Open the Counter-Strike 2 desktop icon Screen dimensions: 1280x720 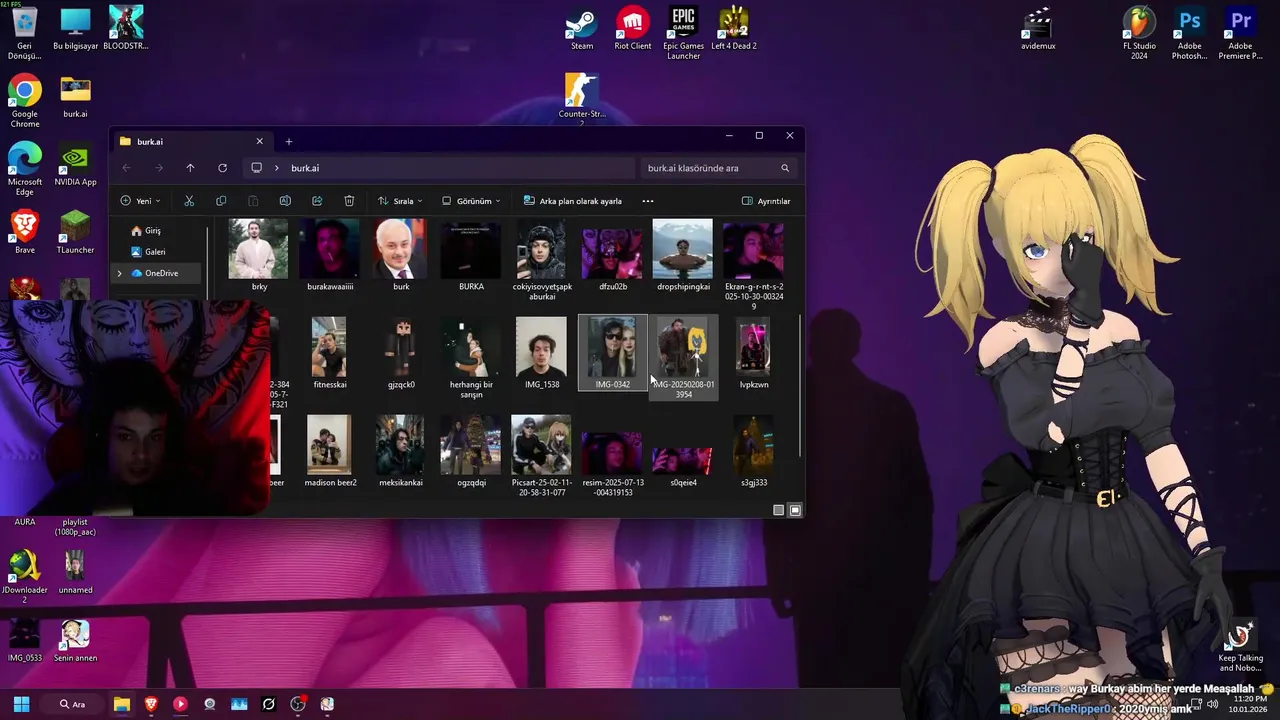[582, 100]
